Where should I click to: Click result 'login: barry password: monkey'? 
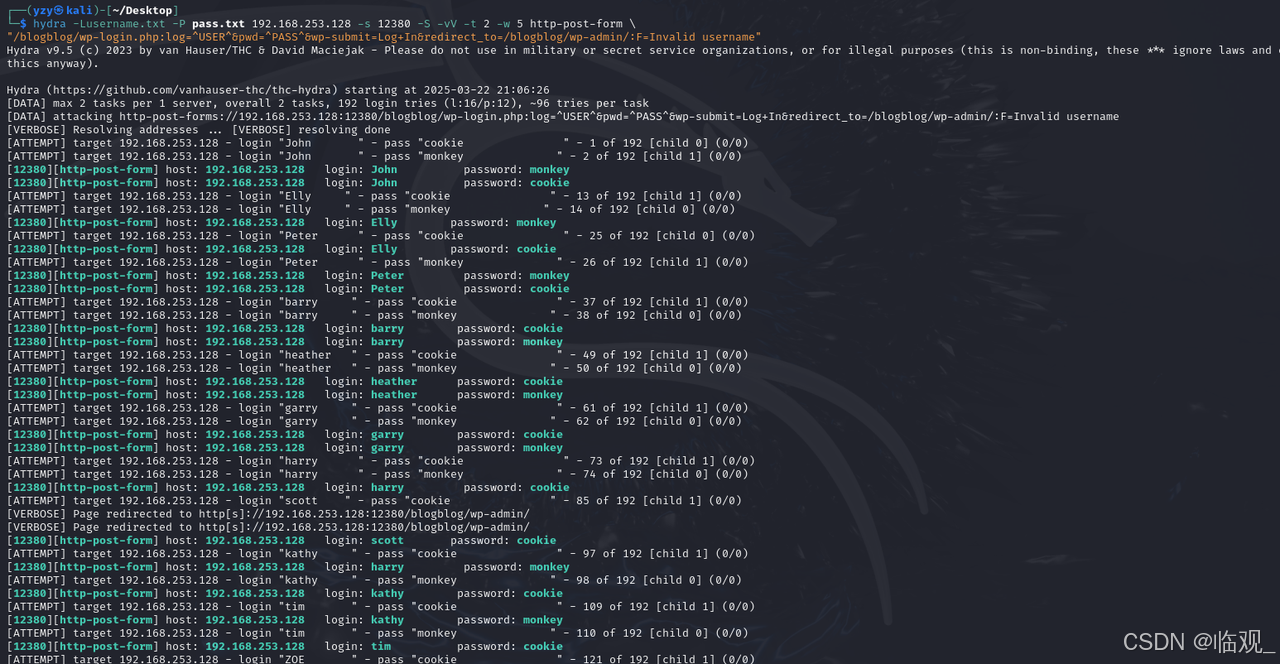pyautogui.click(x=285, y=341)
